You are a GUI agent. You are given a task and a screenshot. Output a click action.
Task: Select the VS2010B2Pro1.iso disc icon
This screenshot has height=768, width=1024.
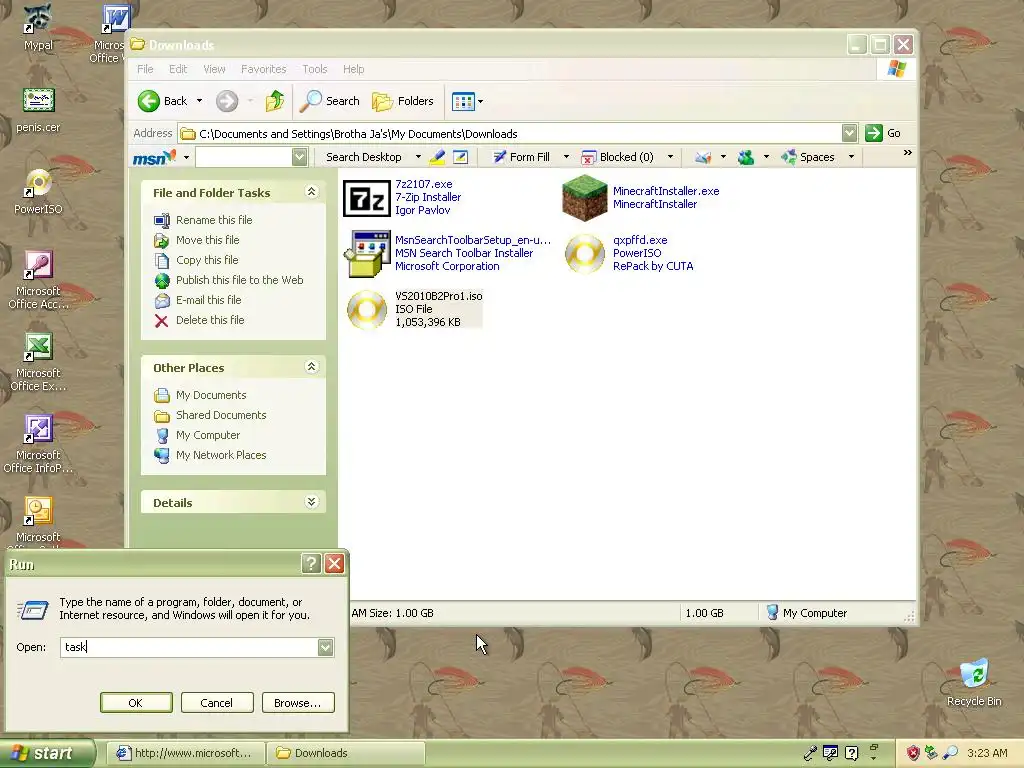tap(367, 310)
